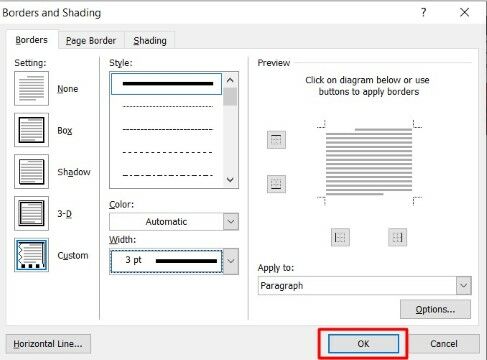
Task: Open the Color dropdown arrow
Action: click(231, 222)
